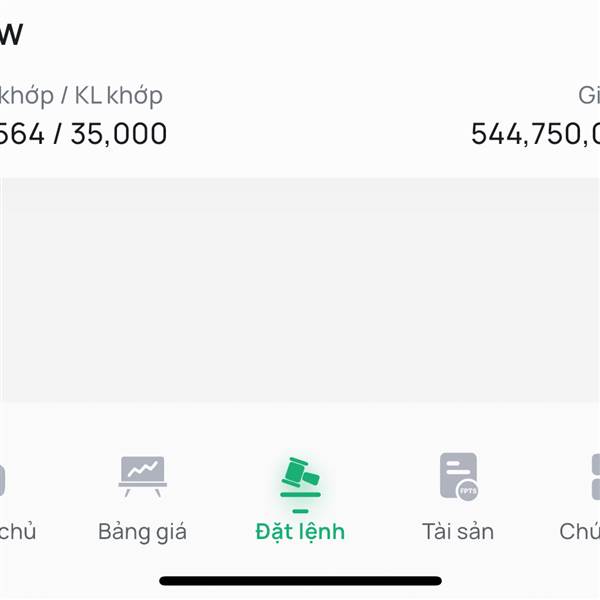Click the 564 / 35,000 matched value

click(83, 134)
